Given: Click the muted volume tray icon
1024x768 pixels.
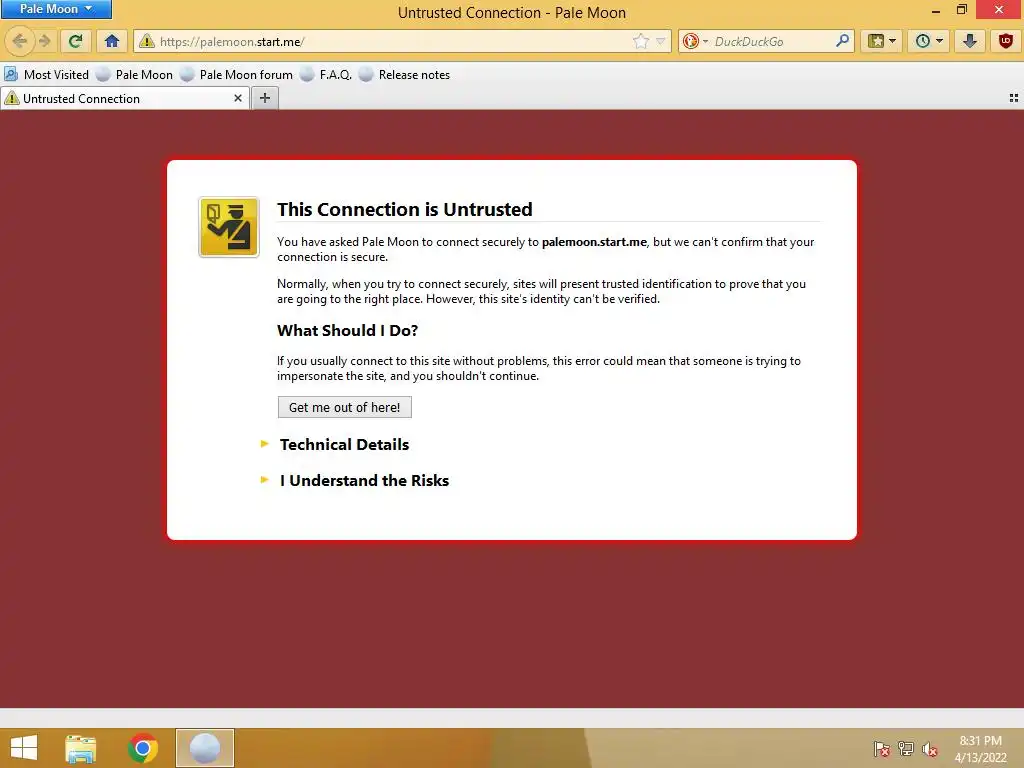Looking at the screenshot, I should pos(930,749).
